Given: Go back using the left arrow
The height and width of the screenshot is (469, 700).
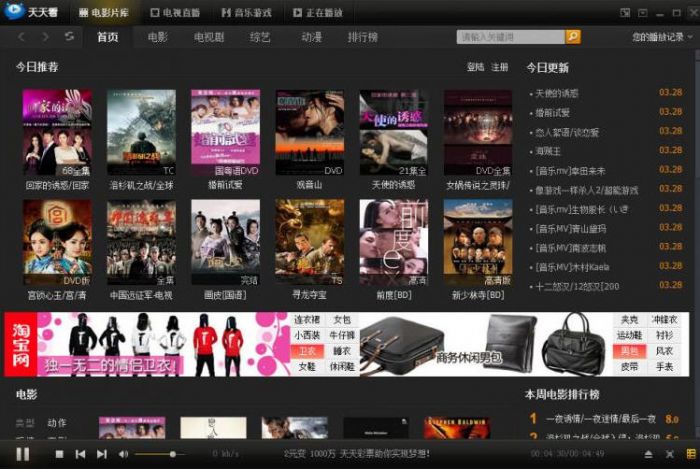Looking at the screenshot, I should coord(21,37).
